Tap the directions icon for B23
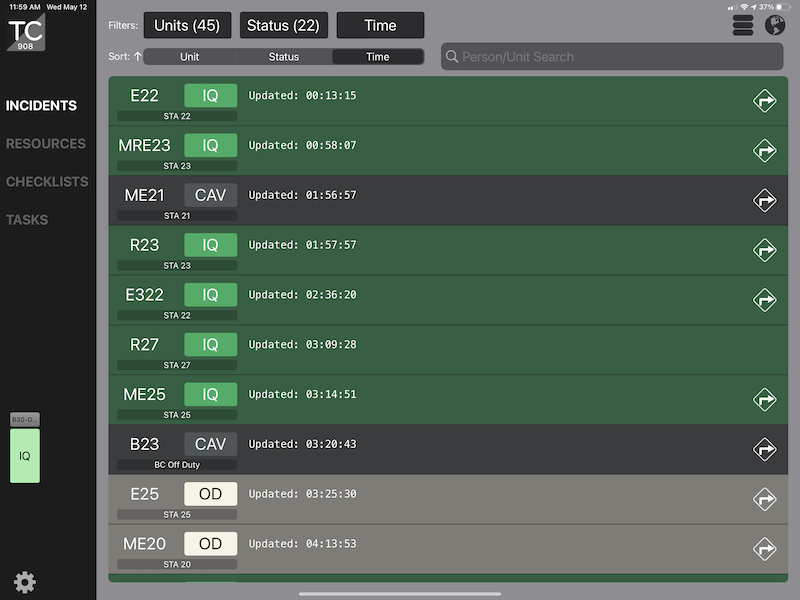Image resolution: width=800 pixels, height=600 pixels. 765,450
